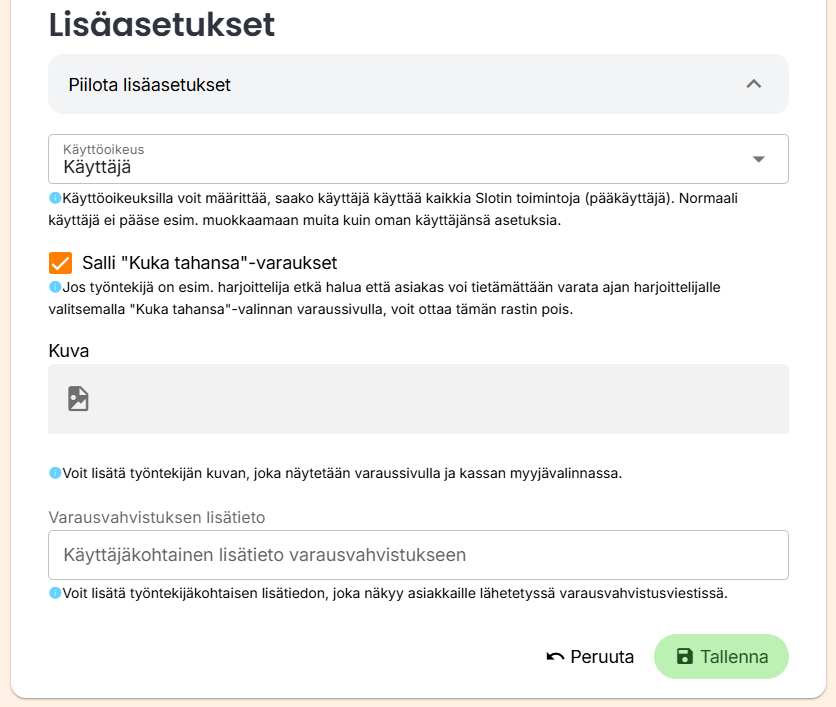836x707 pixels.
Task: Click the upward chevron in Piilota lisäasetukset
Action: coord(754,84)
